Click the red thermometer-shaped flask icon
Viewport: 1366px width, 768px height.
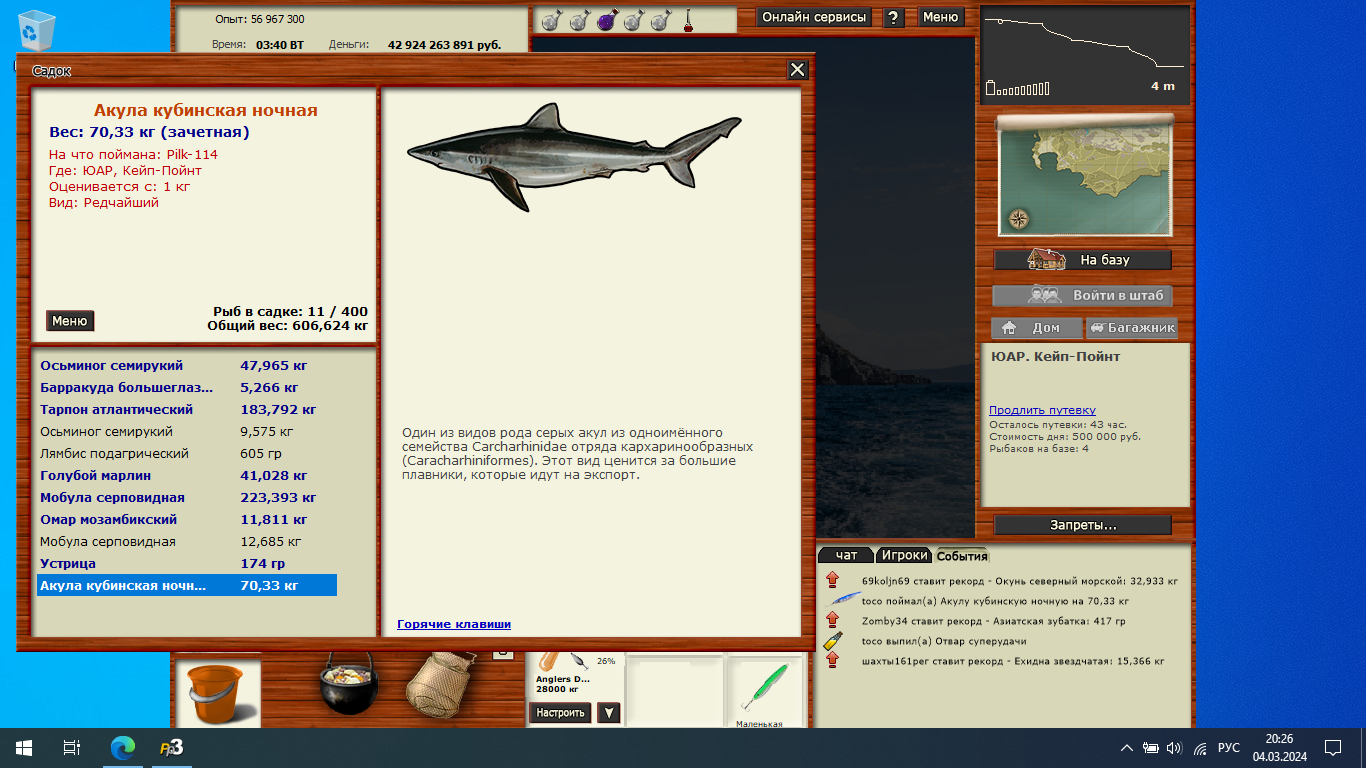point(688,20)
